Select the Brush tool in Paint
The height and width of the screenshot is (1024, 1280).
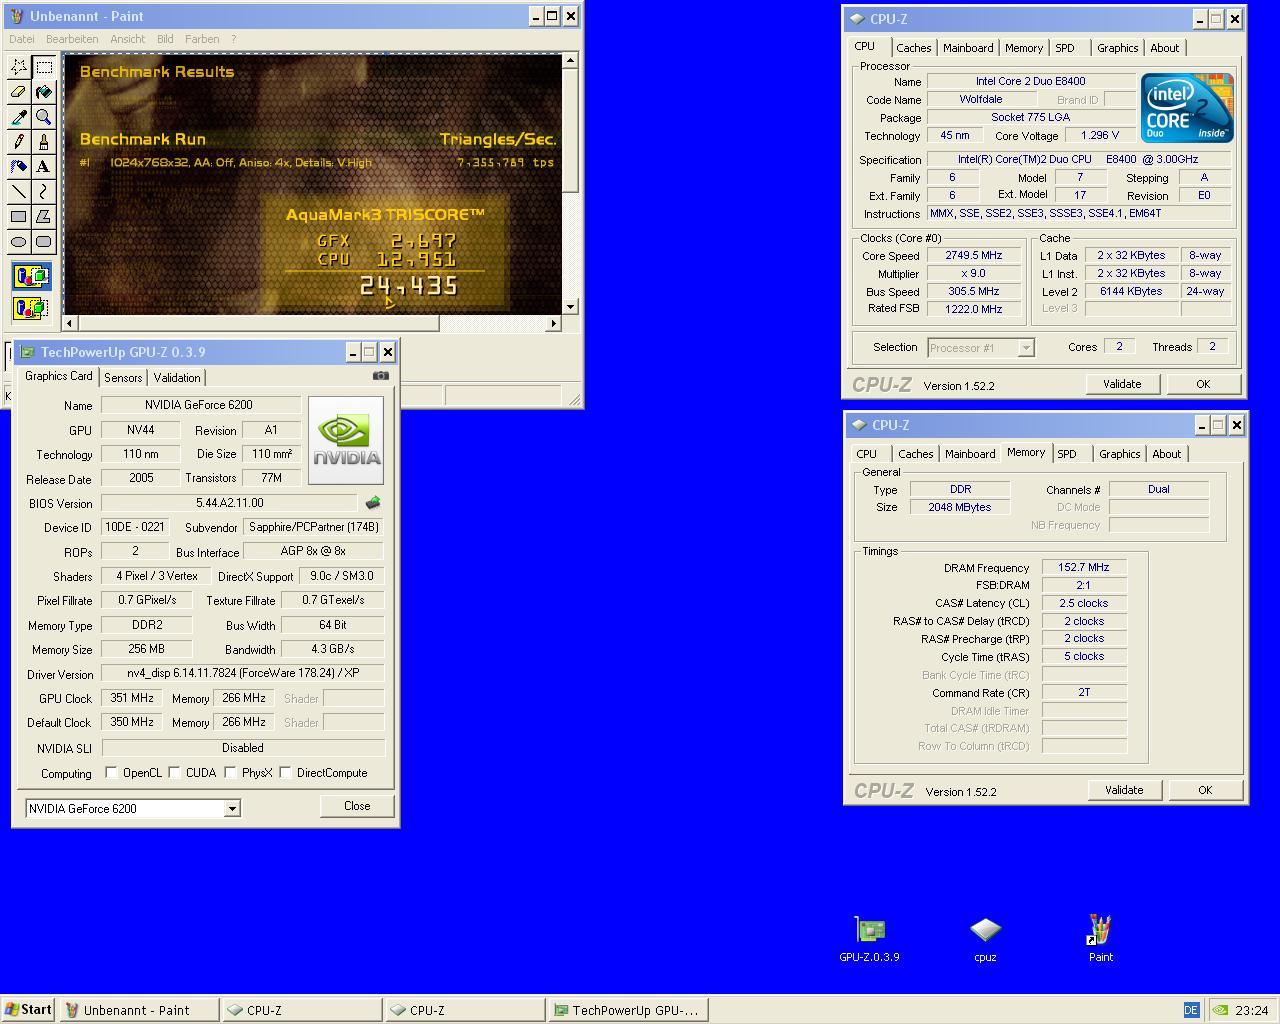(x=44, y=141)
